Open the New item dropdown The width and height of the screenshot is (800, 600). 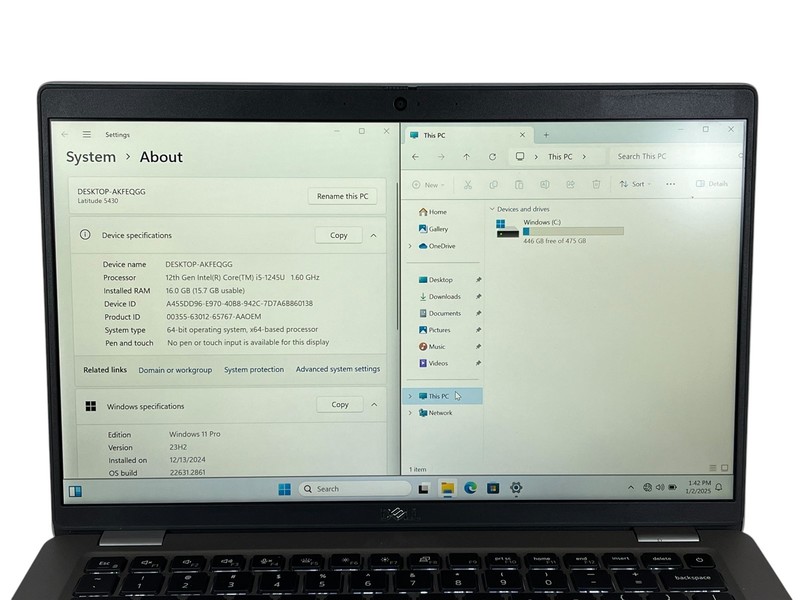click(x=429, y=185)
